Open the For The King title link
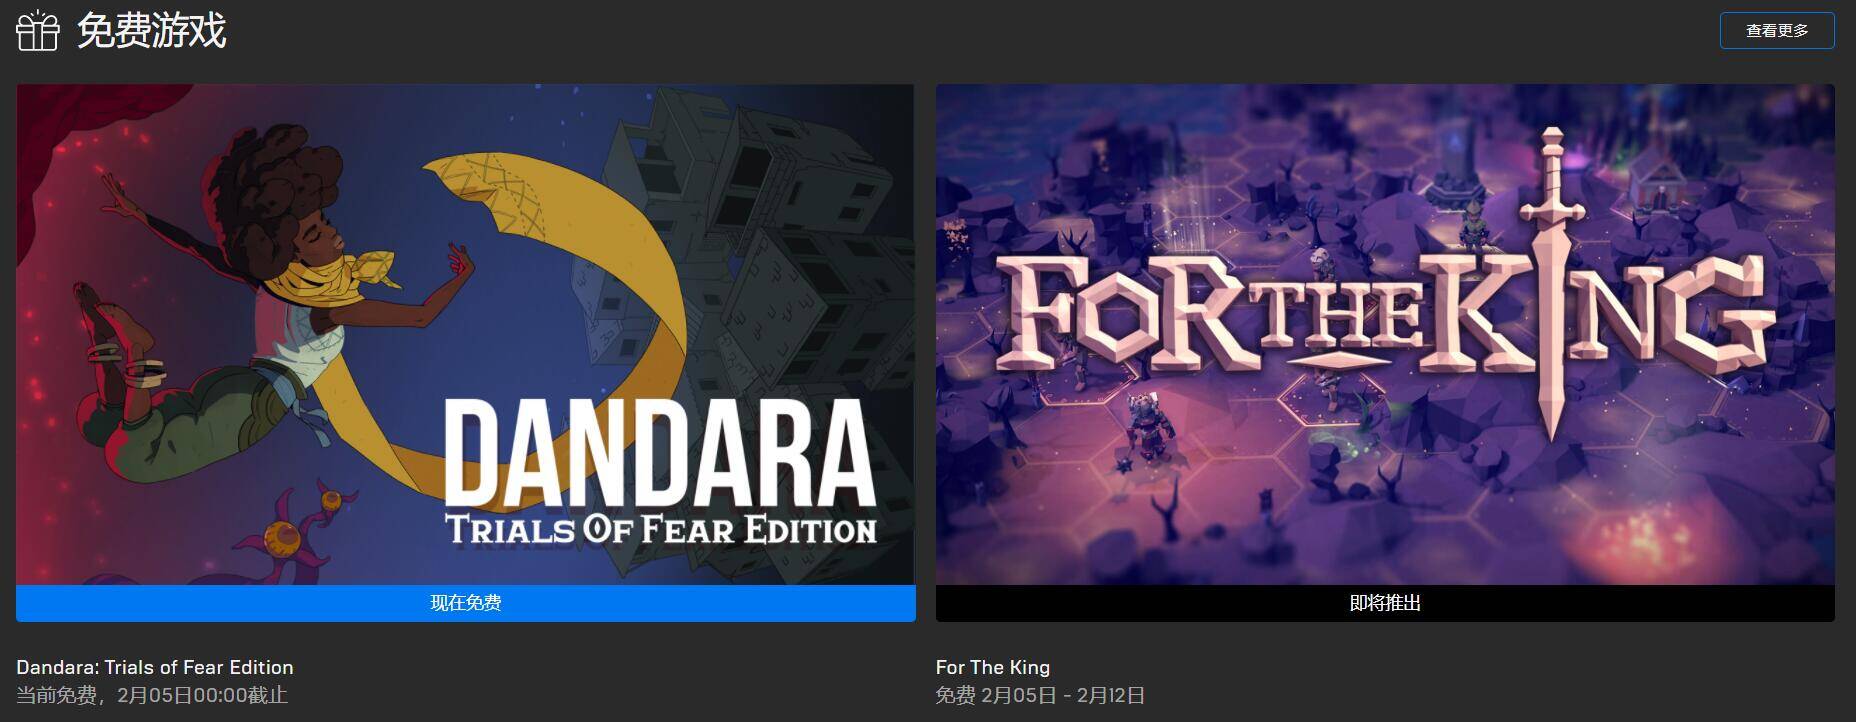 993,667
